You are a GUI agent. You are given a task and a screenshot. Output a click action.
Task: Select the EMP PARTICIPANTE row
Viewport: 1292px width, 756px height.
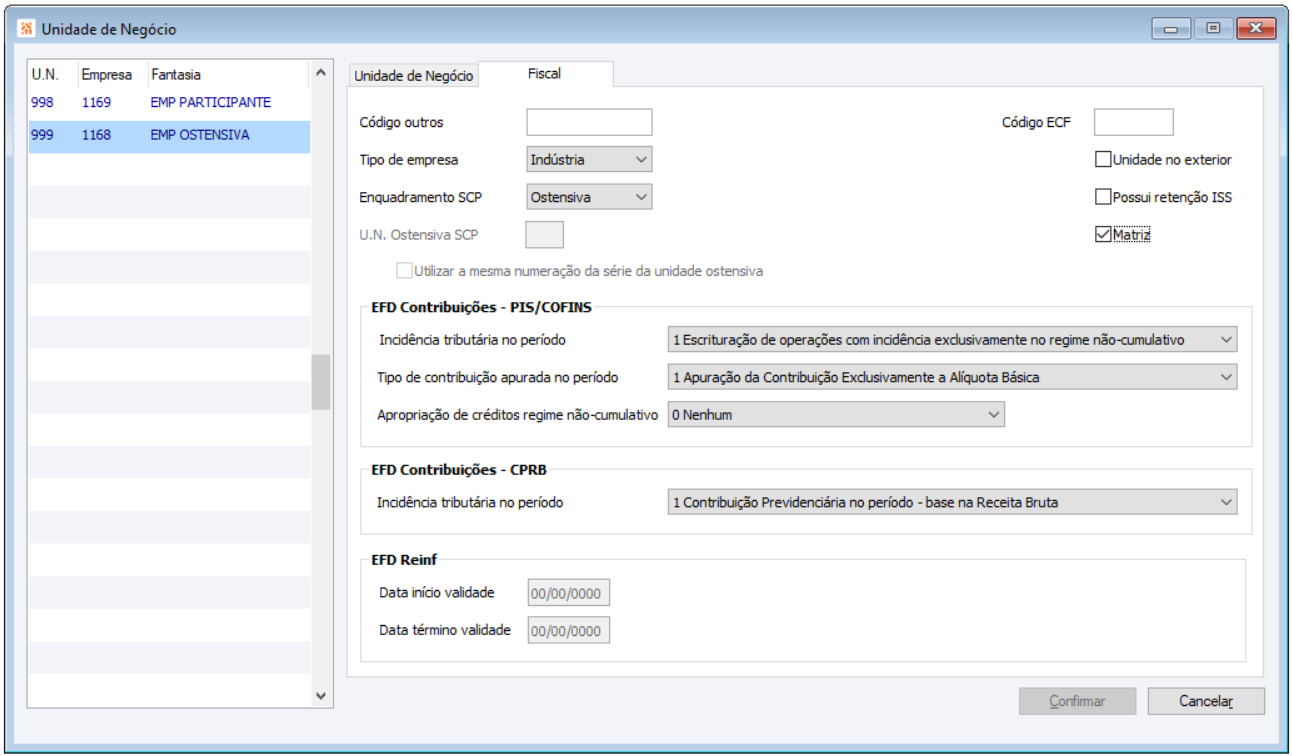[168, 103]
